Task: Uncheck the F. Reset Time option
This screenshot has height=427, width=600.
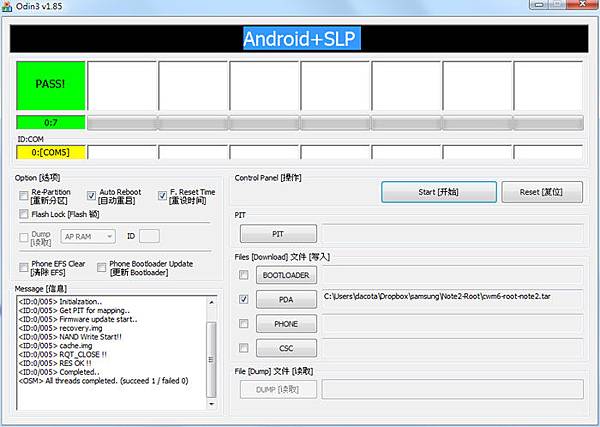Action: coord(162,196)
